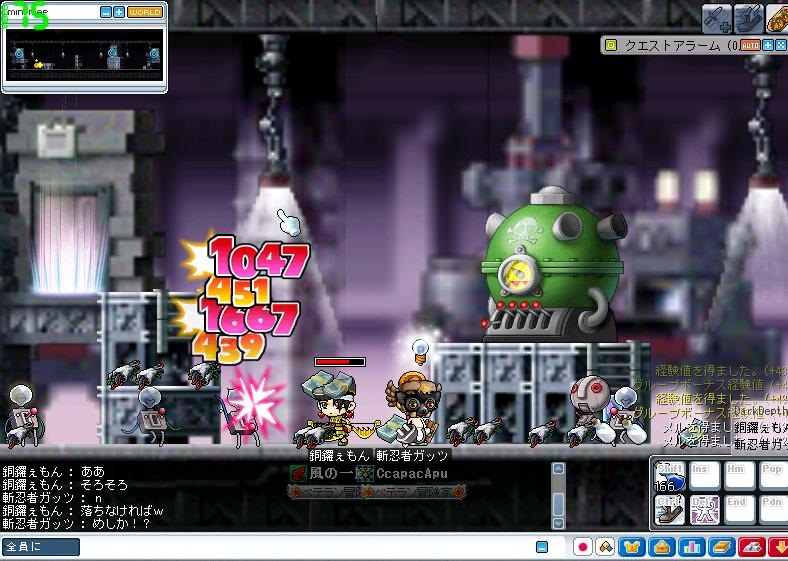The height and width of the screenshot is (561, 788).
Task: Click the red dot icon button
Action: pyautogui.click(x=583, y=547)
